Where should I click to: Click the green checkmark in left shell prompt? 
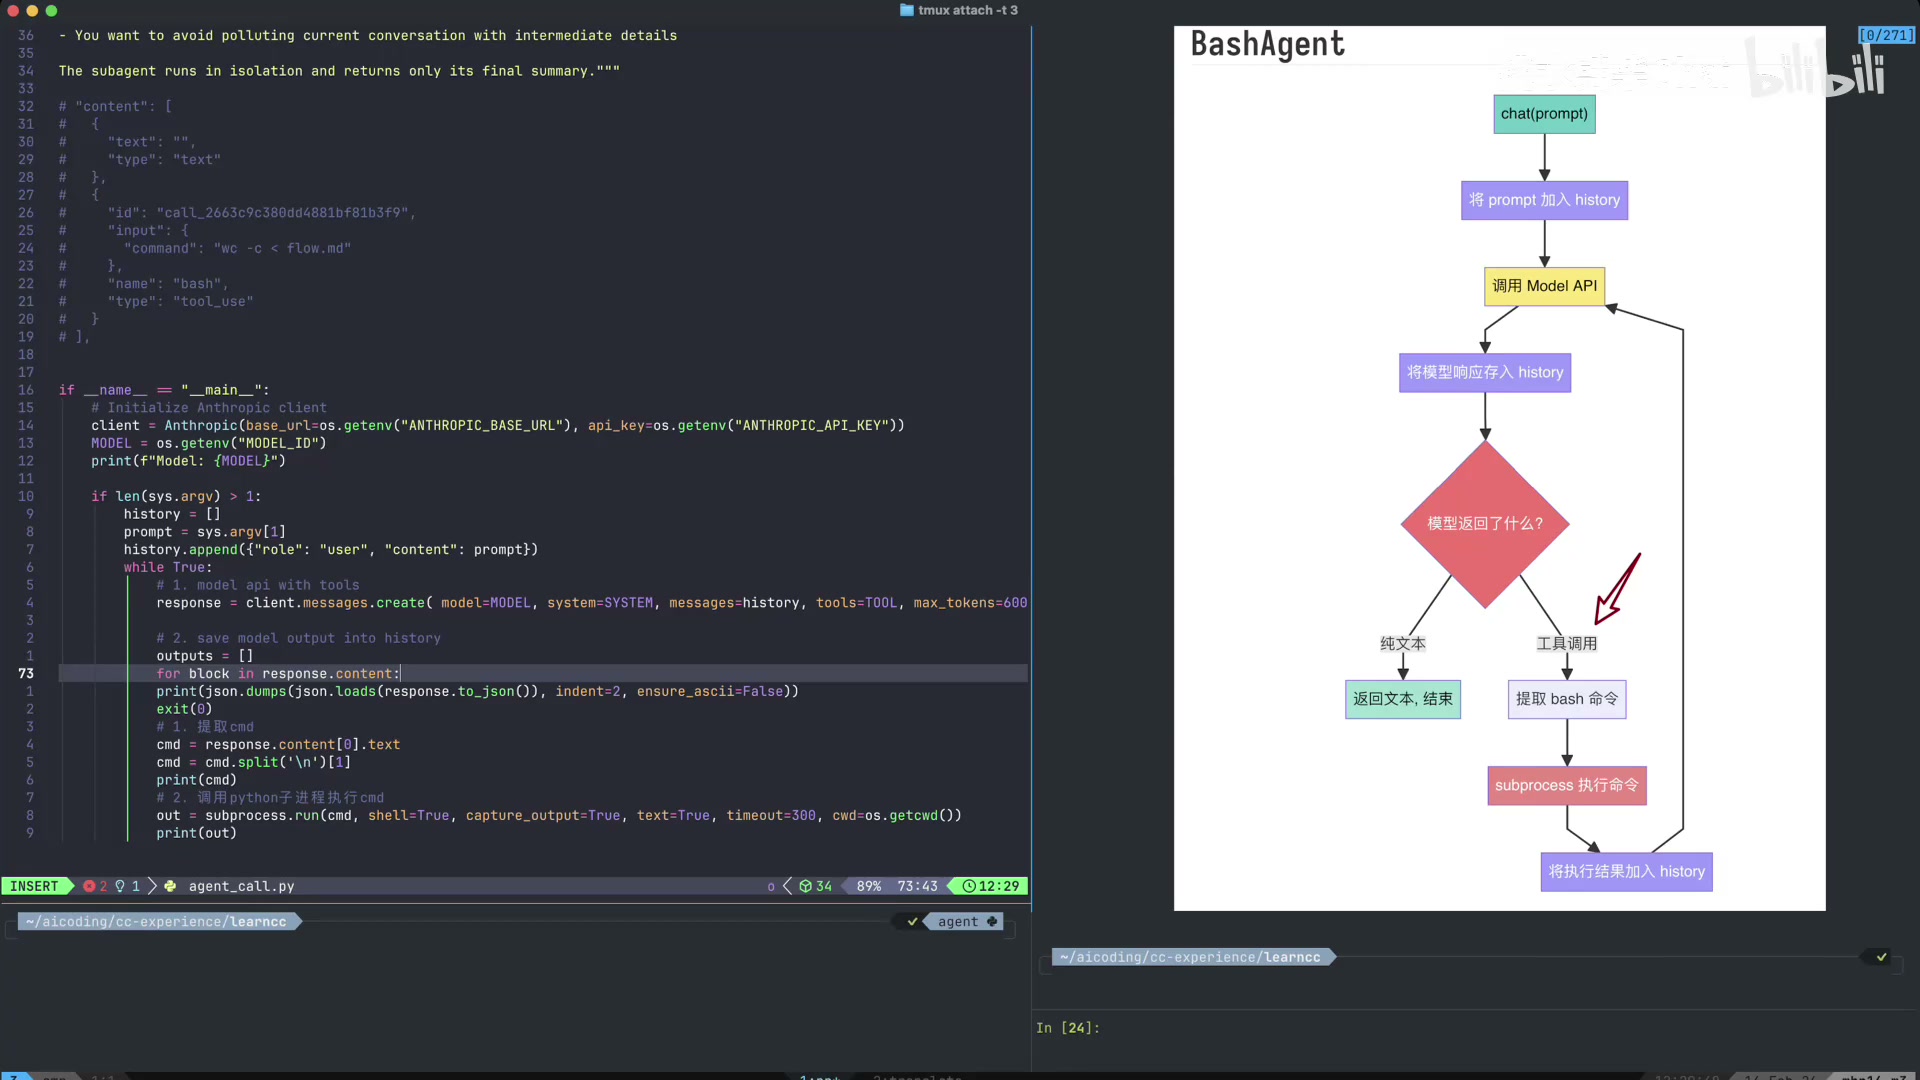tap(912, 922)
